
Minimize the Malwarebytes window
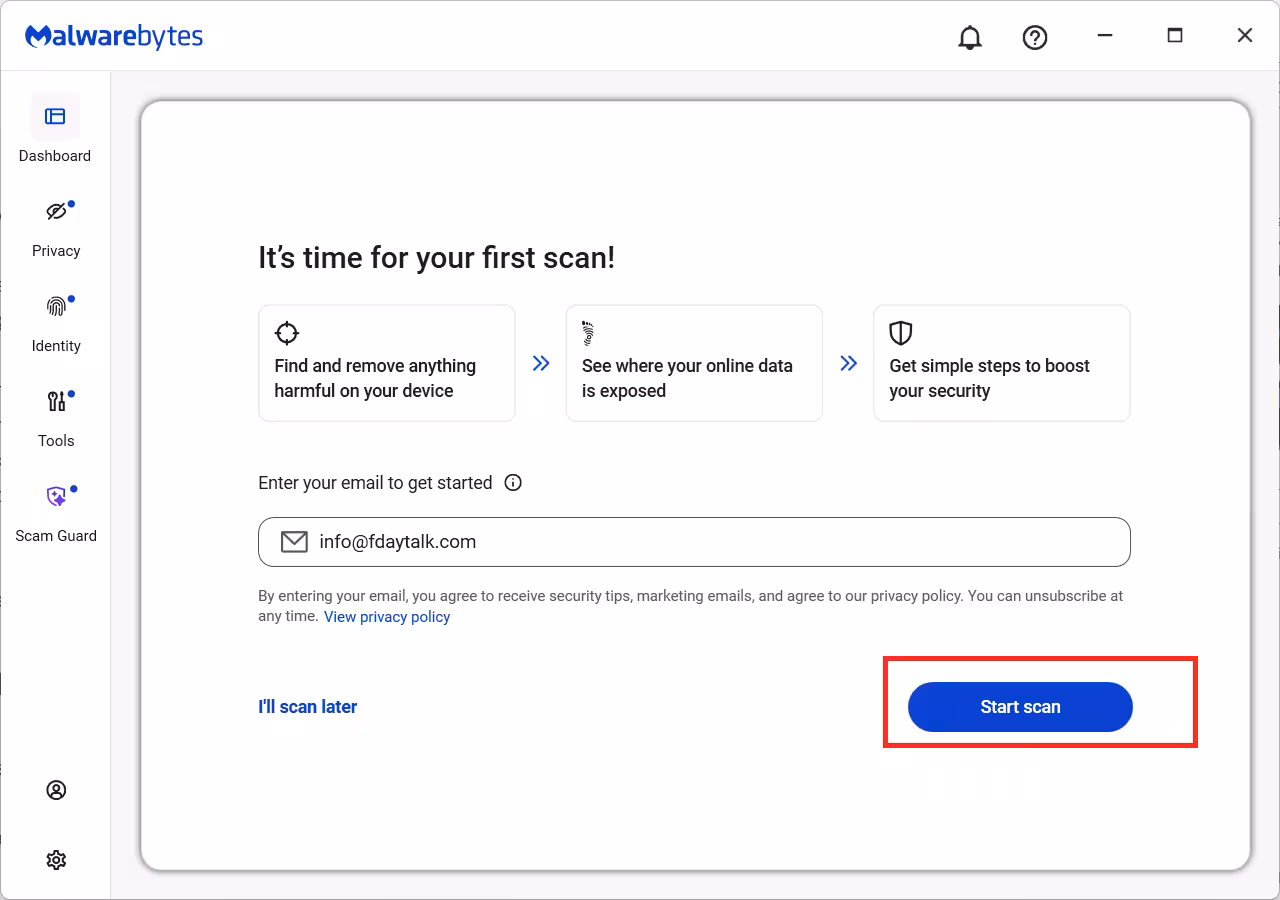pos(1105,36)
